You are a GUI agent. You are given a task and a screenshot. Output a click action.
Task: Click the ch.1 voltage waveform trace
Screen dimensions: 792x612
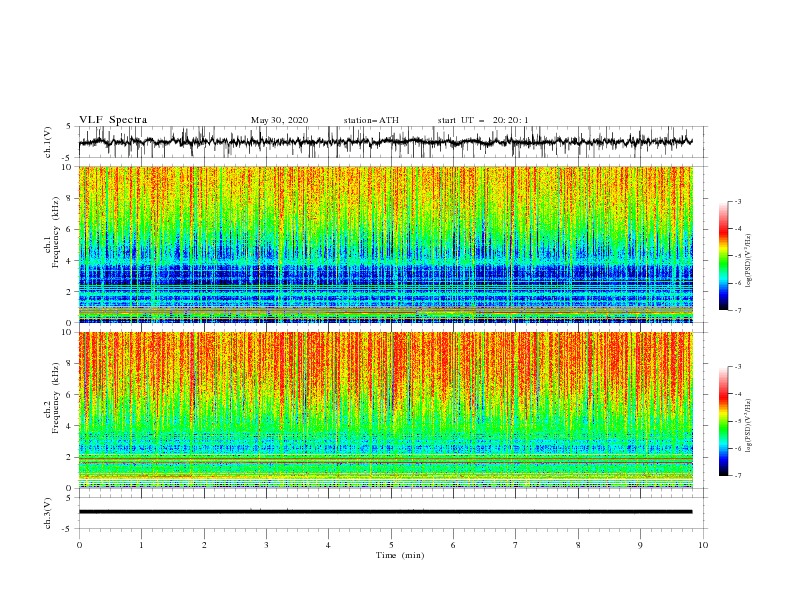385,142
